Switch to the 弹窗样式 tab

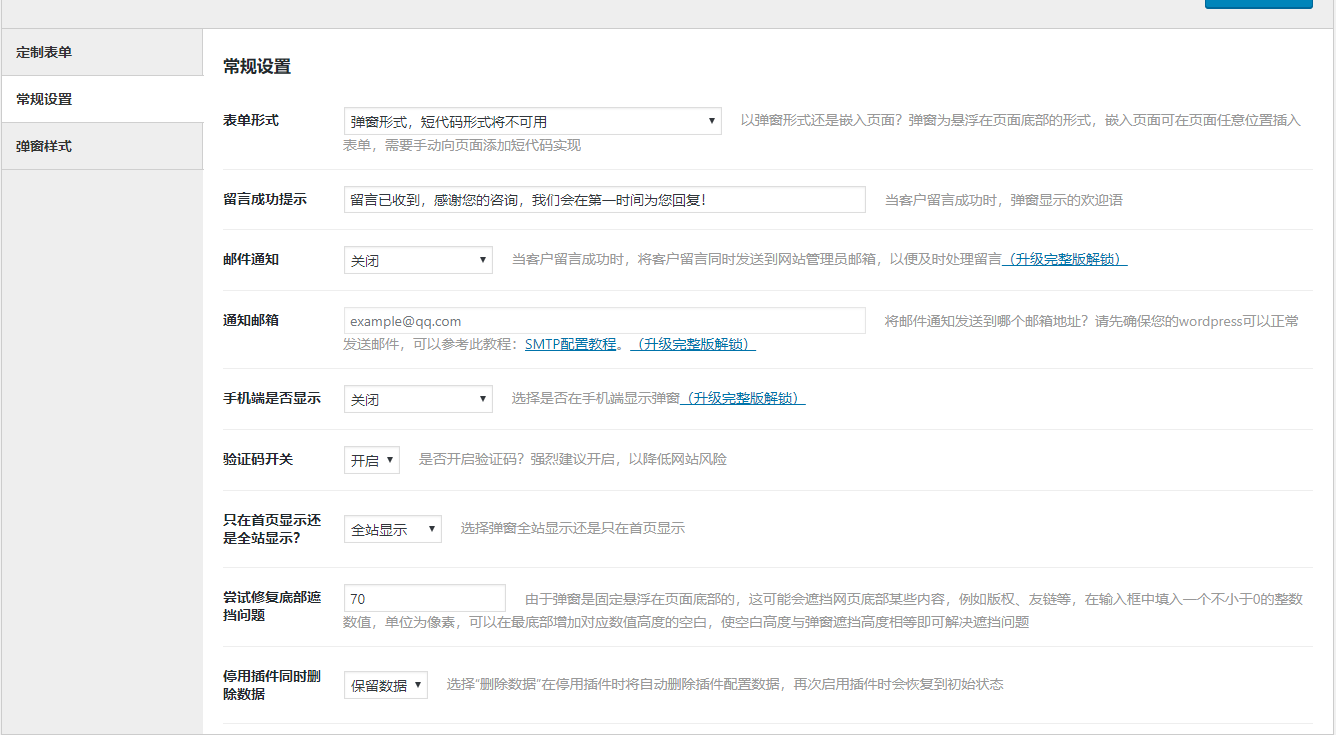[x=101, y=146]
